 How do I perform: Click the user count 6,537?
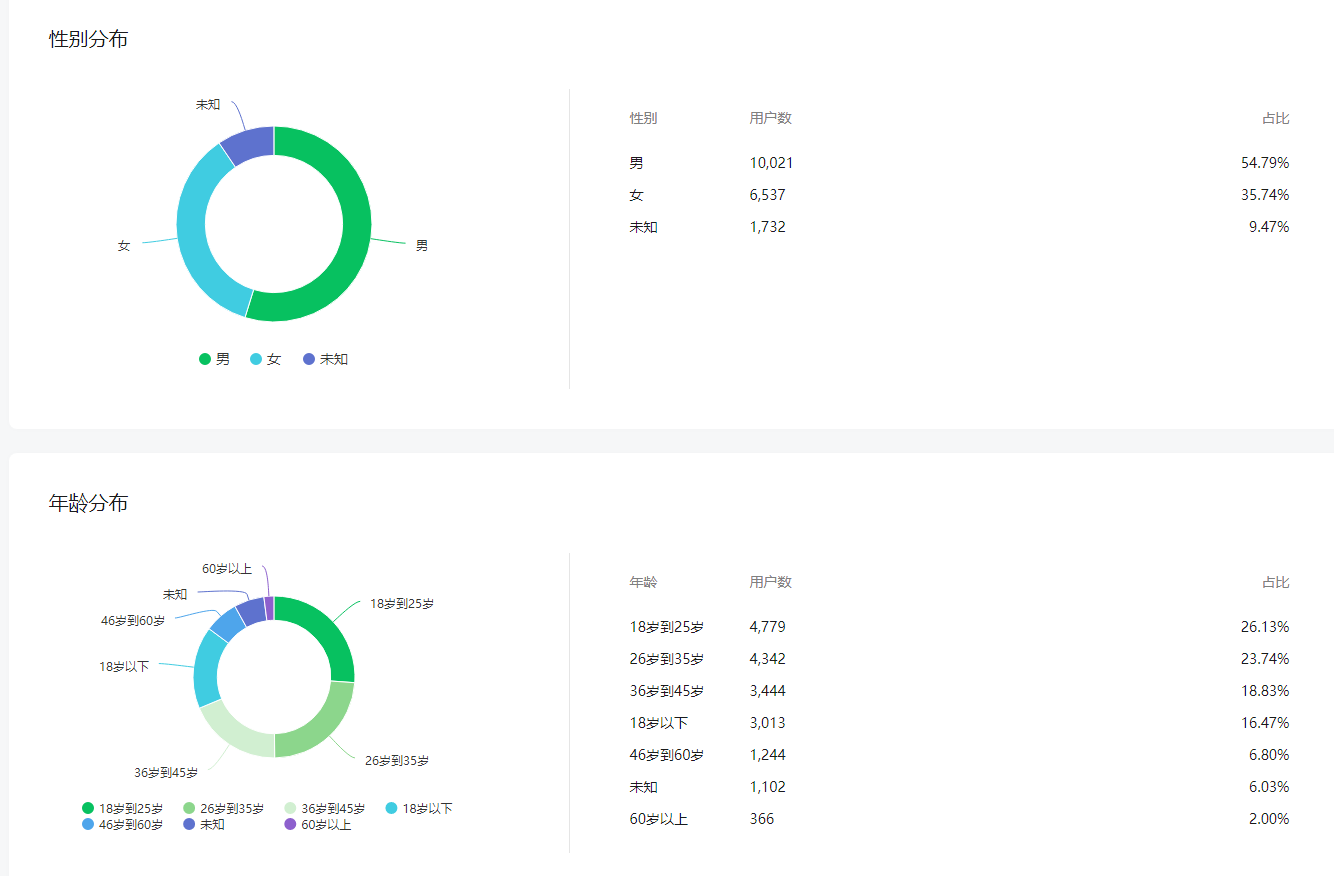point(767,195)
